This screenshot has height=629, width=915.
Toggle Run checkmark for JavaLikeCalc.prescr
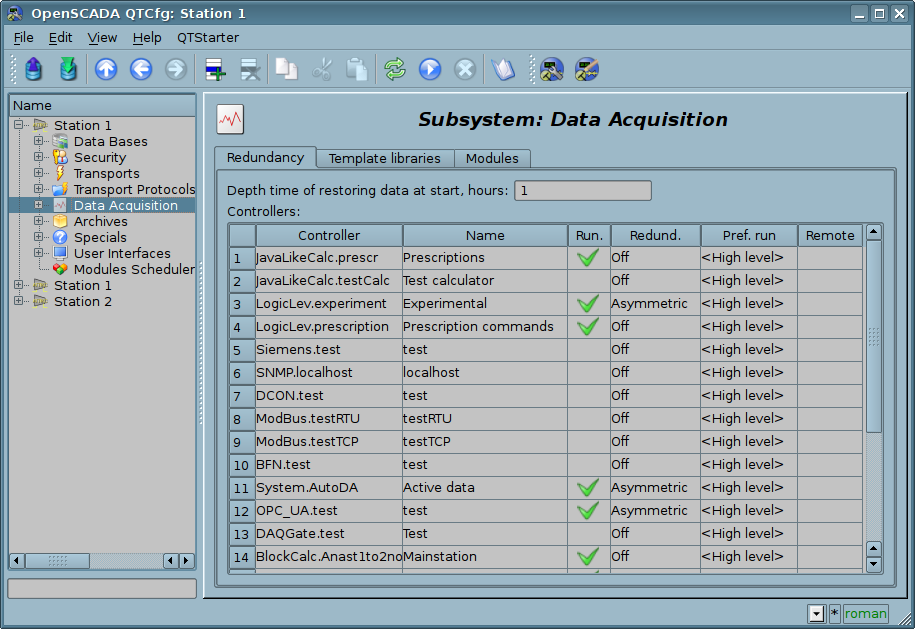click(588, 257)
